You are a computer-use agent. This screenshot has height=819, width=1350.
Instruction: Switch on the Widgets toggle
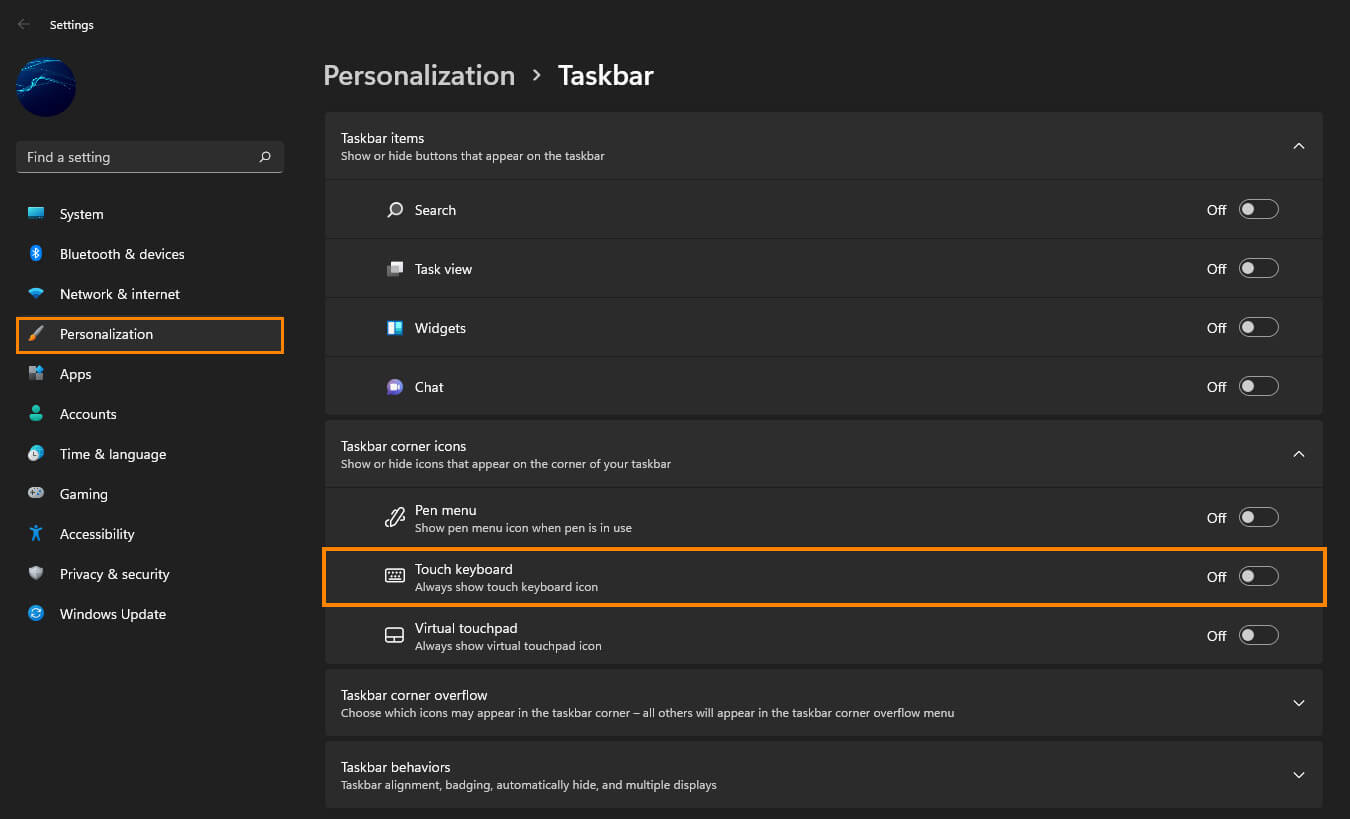tap(1258, 328)
